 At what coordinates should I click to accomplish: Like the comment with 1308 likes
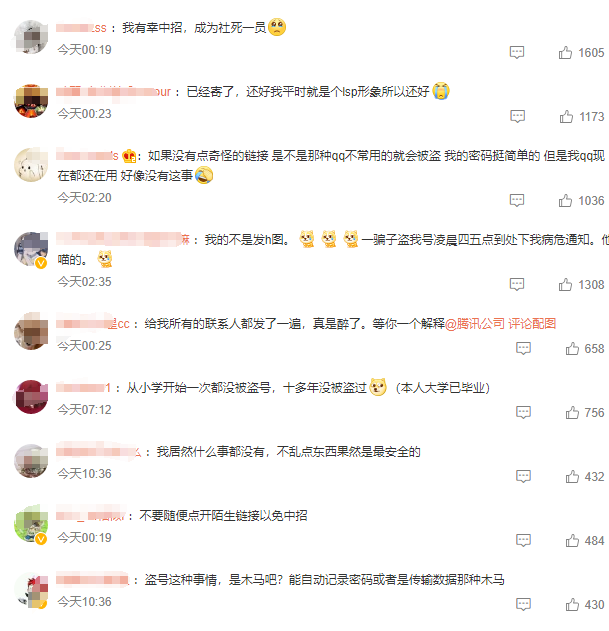pos(565,285)
